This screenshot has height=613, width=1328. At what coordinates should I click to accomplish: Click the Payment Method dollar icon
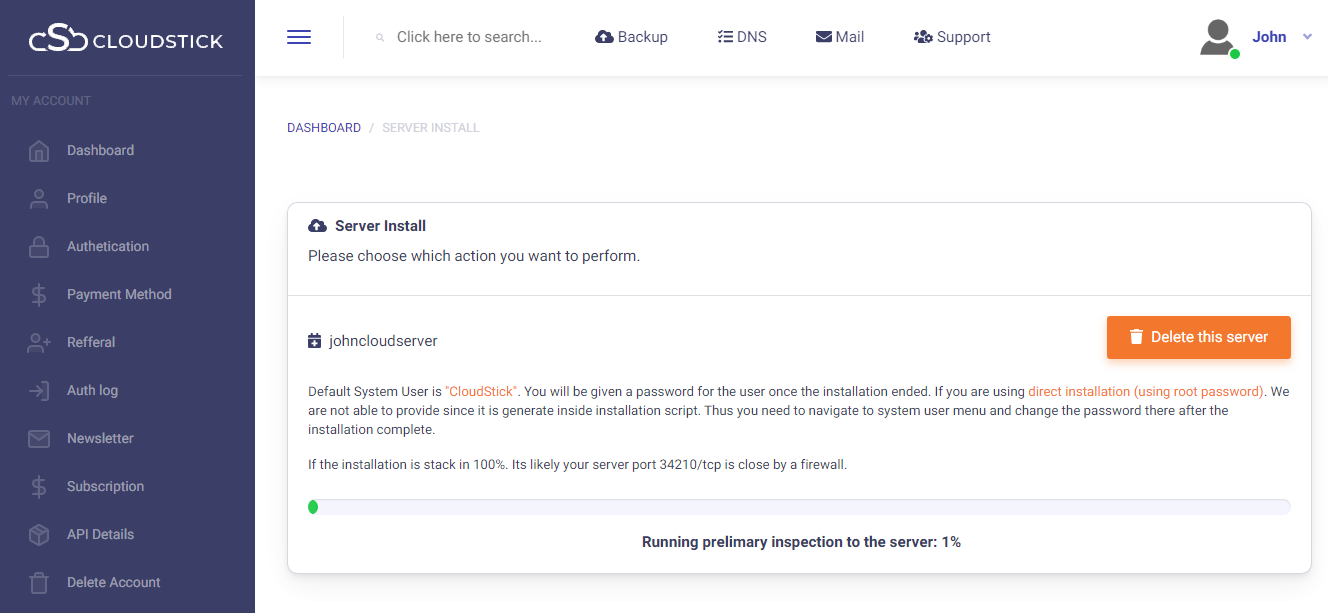click(x=39, y=295)
